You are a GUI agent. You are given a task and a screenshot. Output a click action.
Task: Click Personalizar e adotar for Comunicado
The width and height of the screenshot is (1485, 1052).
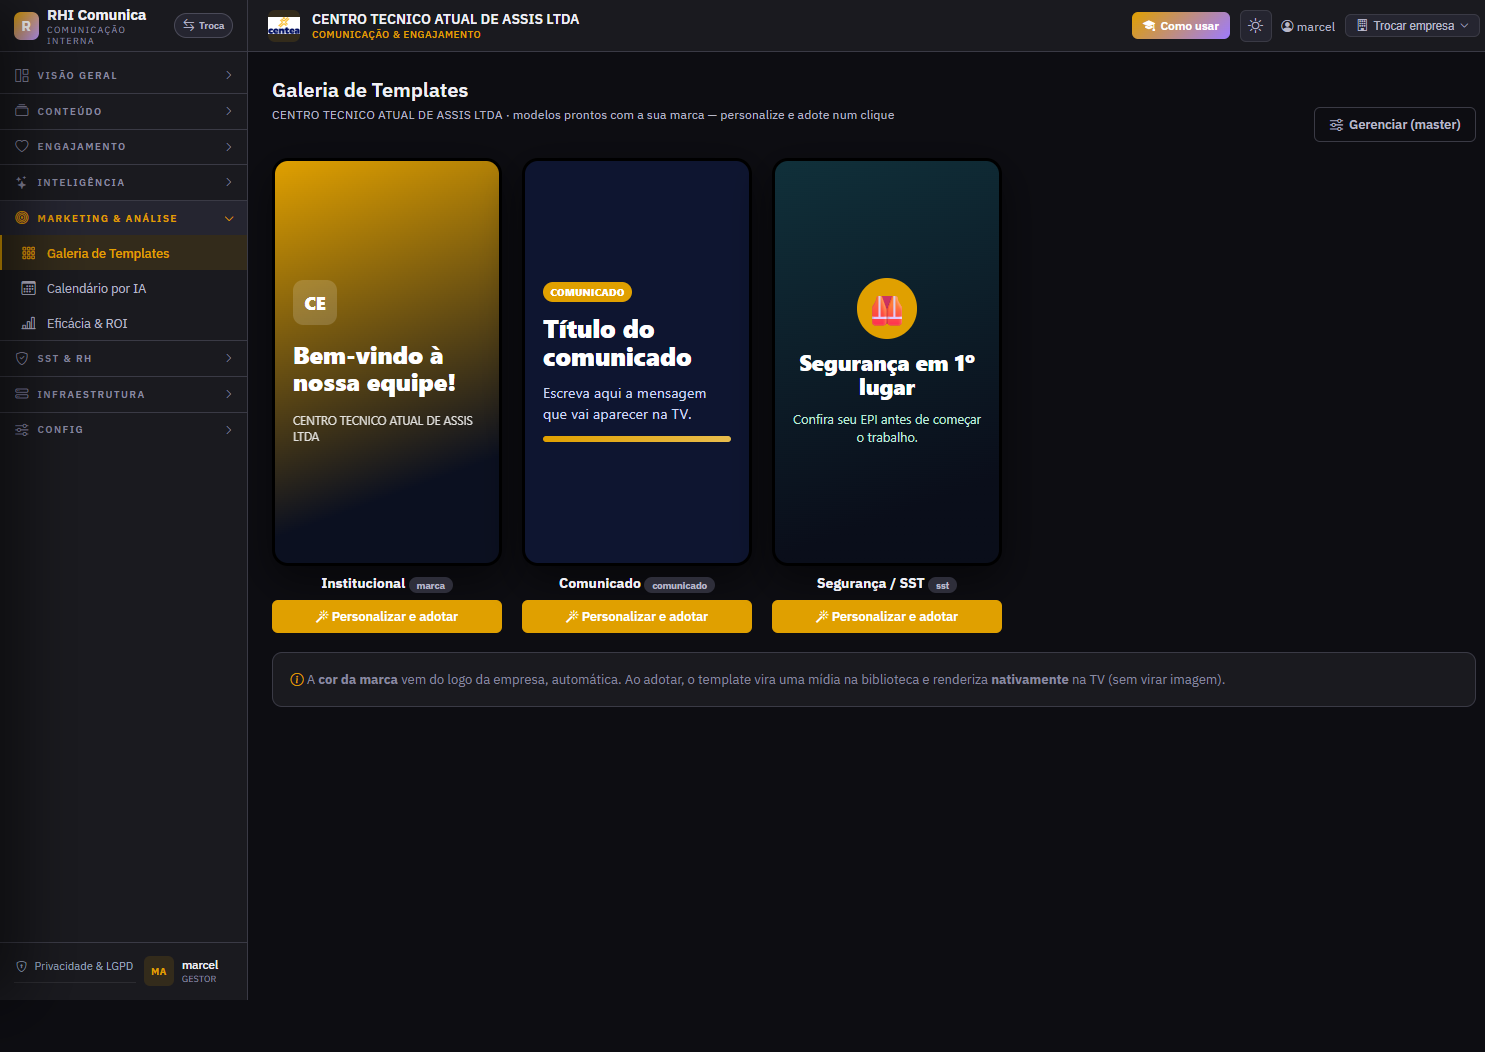637,616
